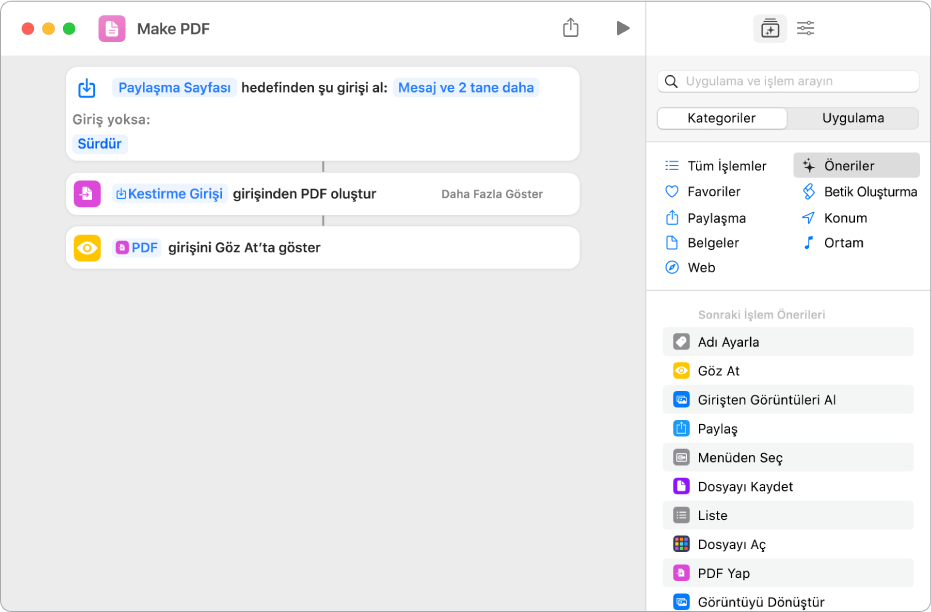The width and height of the screenshot is (931, 612).
Task: Add the Dosyayı Kaydet action
Action: click(x=745, y=486)
